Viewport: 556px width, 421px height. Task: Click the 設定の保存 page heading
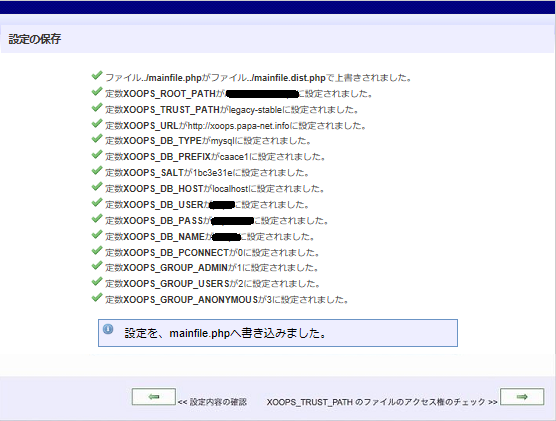[x=35, y=39]
